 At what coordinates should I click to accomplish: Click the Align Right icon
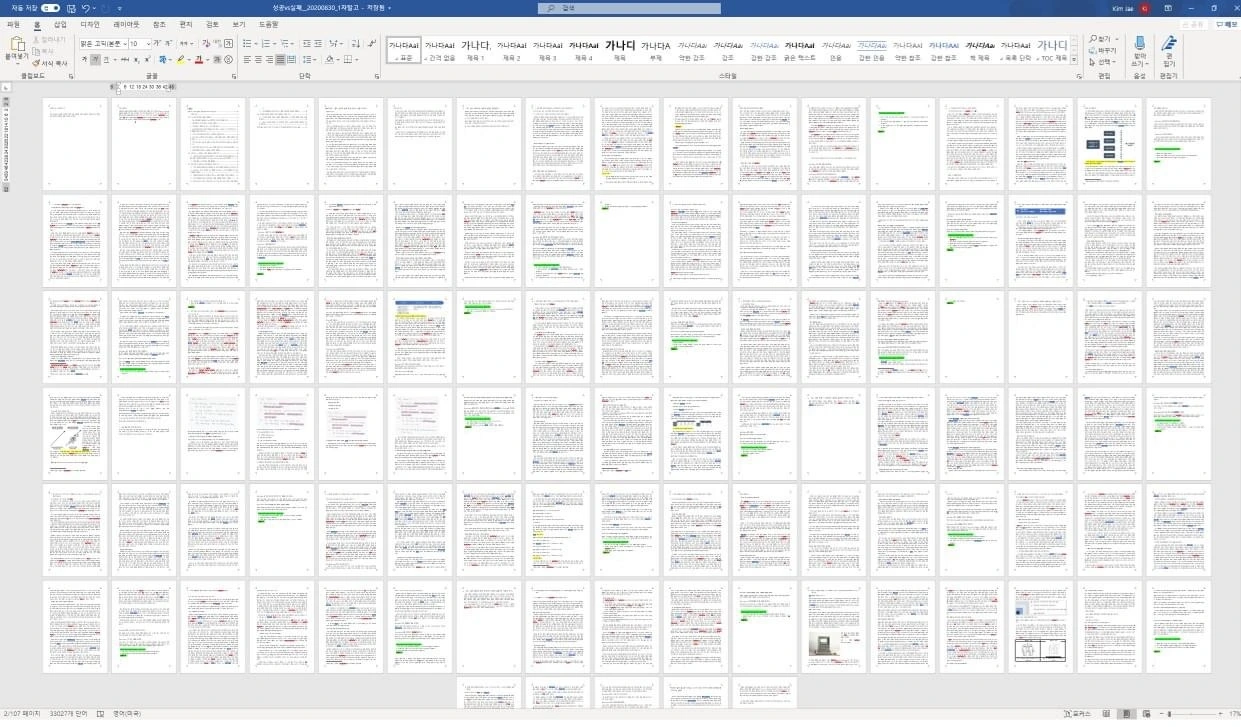point(270,60)
